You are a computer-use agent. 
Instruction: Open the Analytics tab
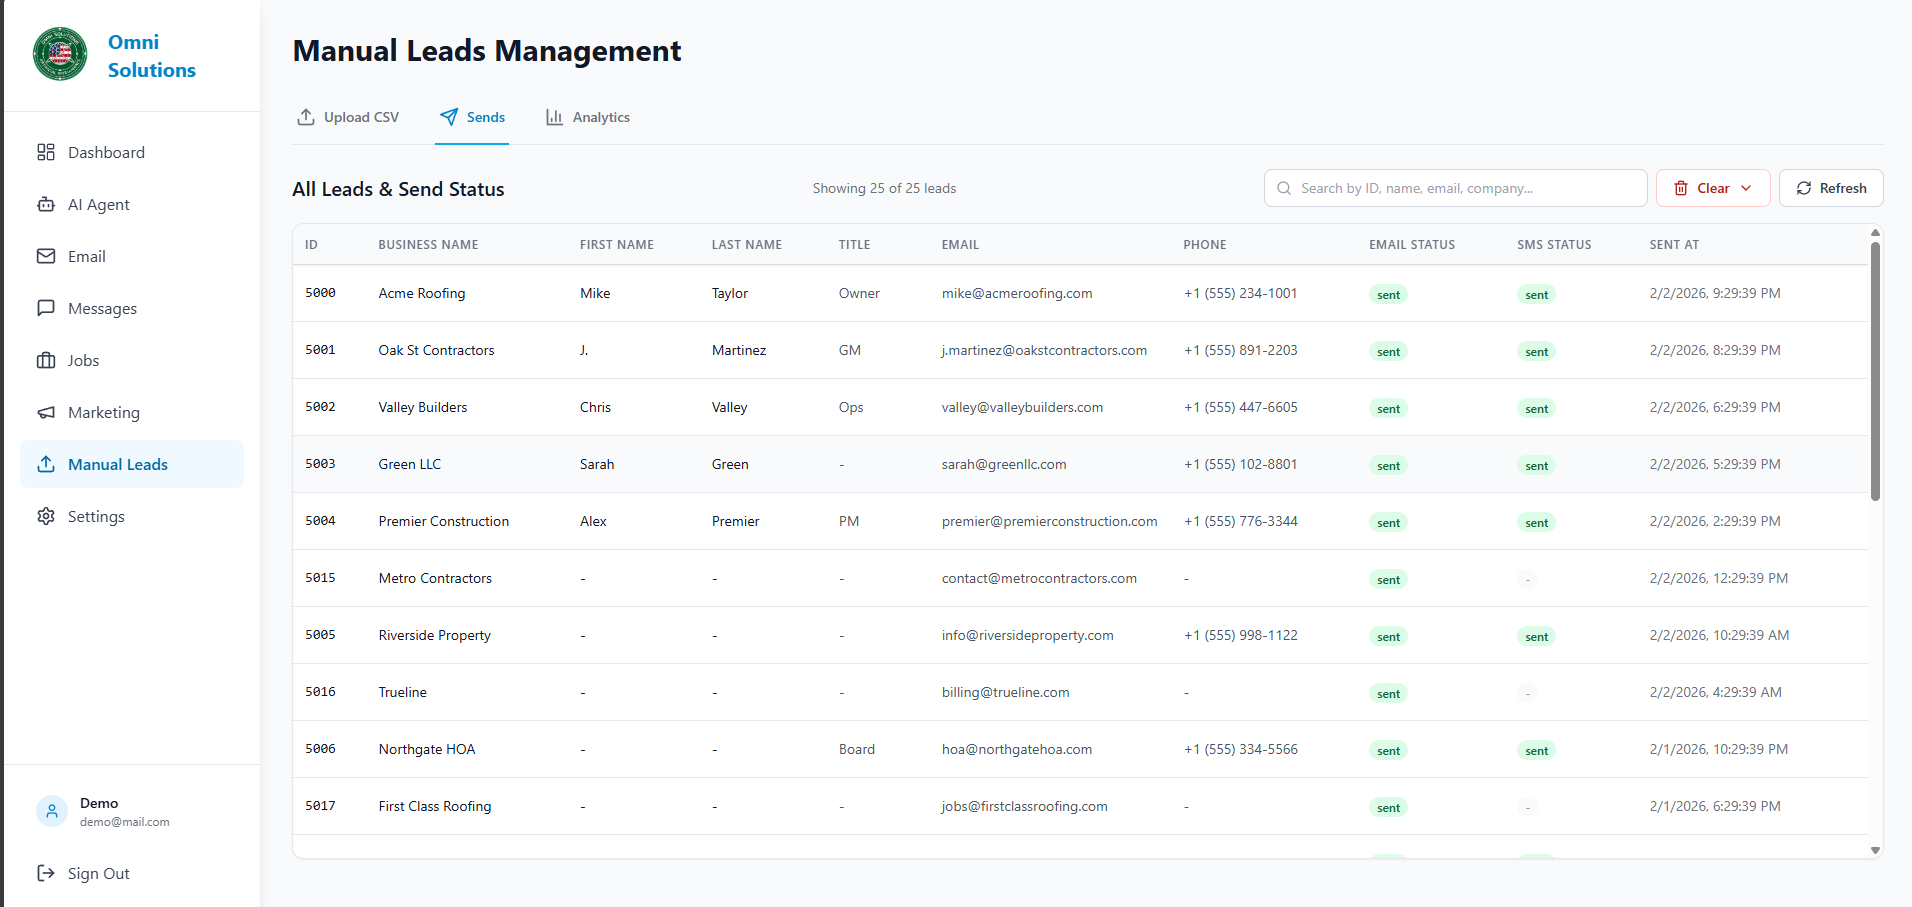(588, 117)
